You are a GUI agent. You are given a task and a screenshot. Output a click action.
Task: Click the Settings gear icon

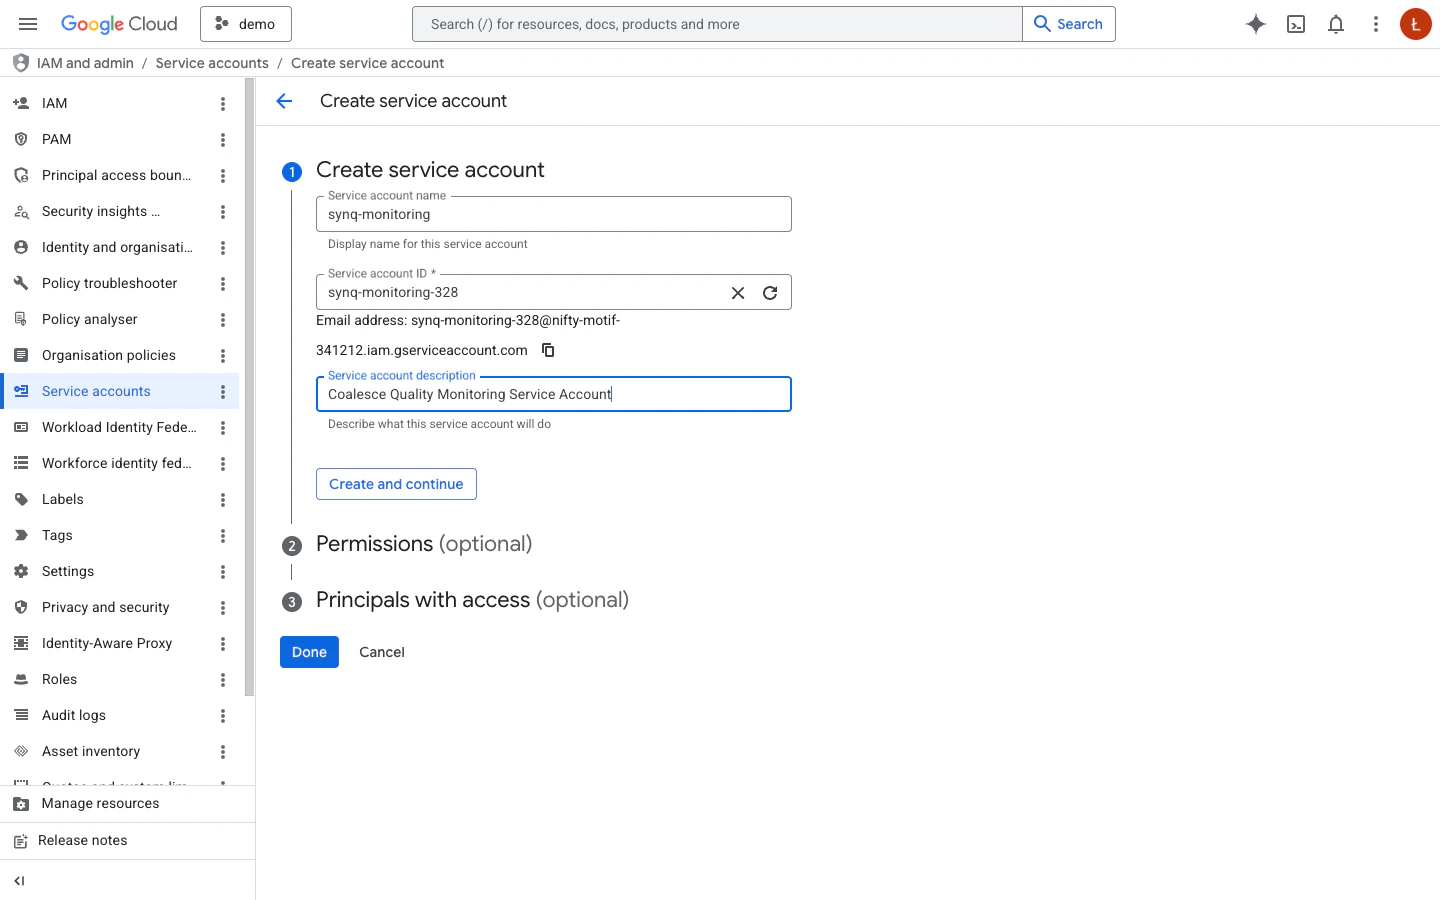pos(21,571)
